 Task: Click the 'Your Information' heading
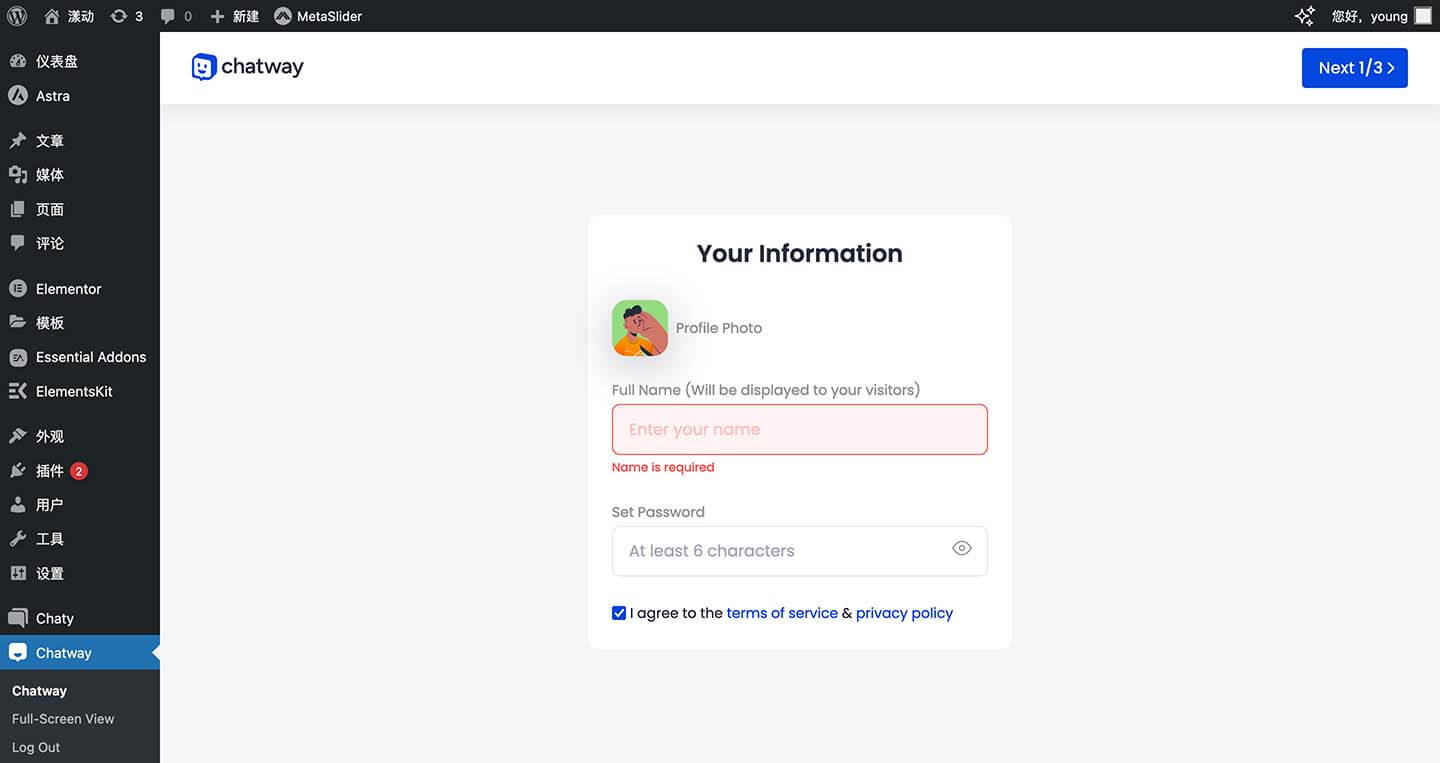[x=800, y=253]
